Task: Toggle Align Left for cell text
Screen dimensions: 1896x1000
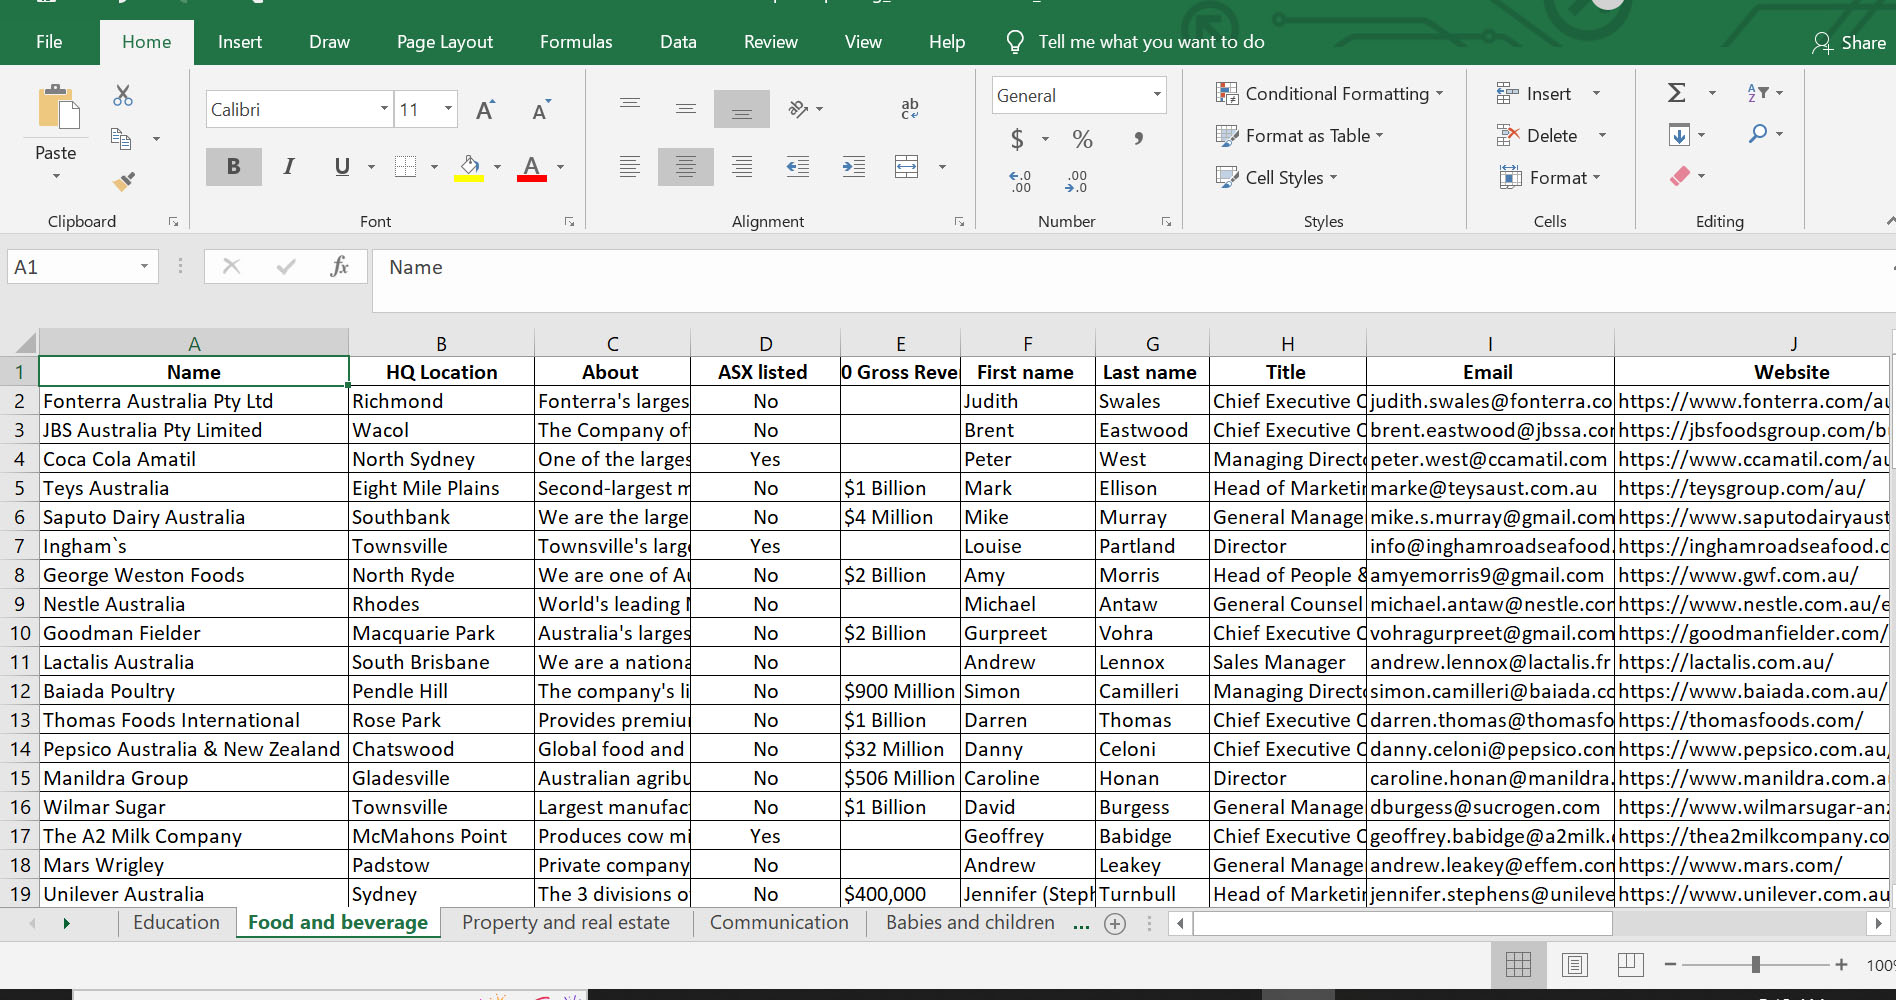Action: coord(630,167)
